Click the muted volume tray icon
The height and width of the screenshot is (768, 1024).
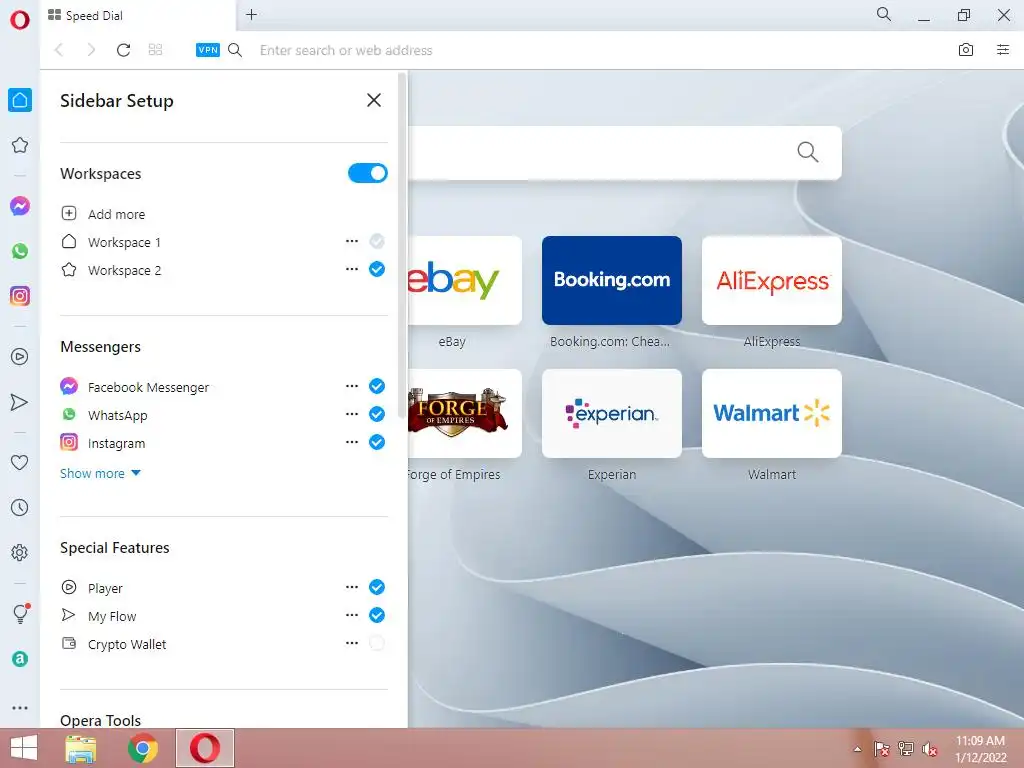[x=929, y=748]
